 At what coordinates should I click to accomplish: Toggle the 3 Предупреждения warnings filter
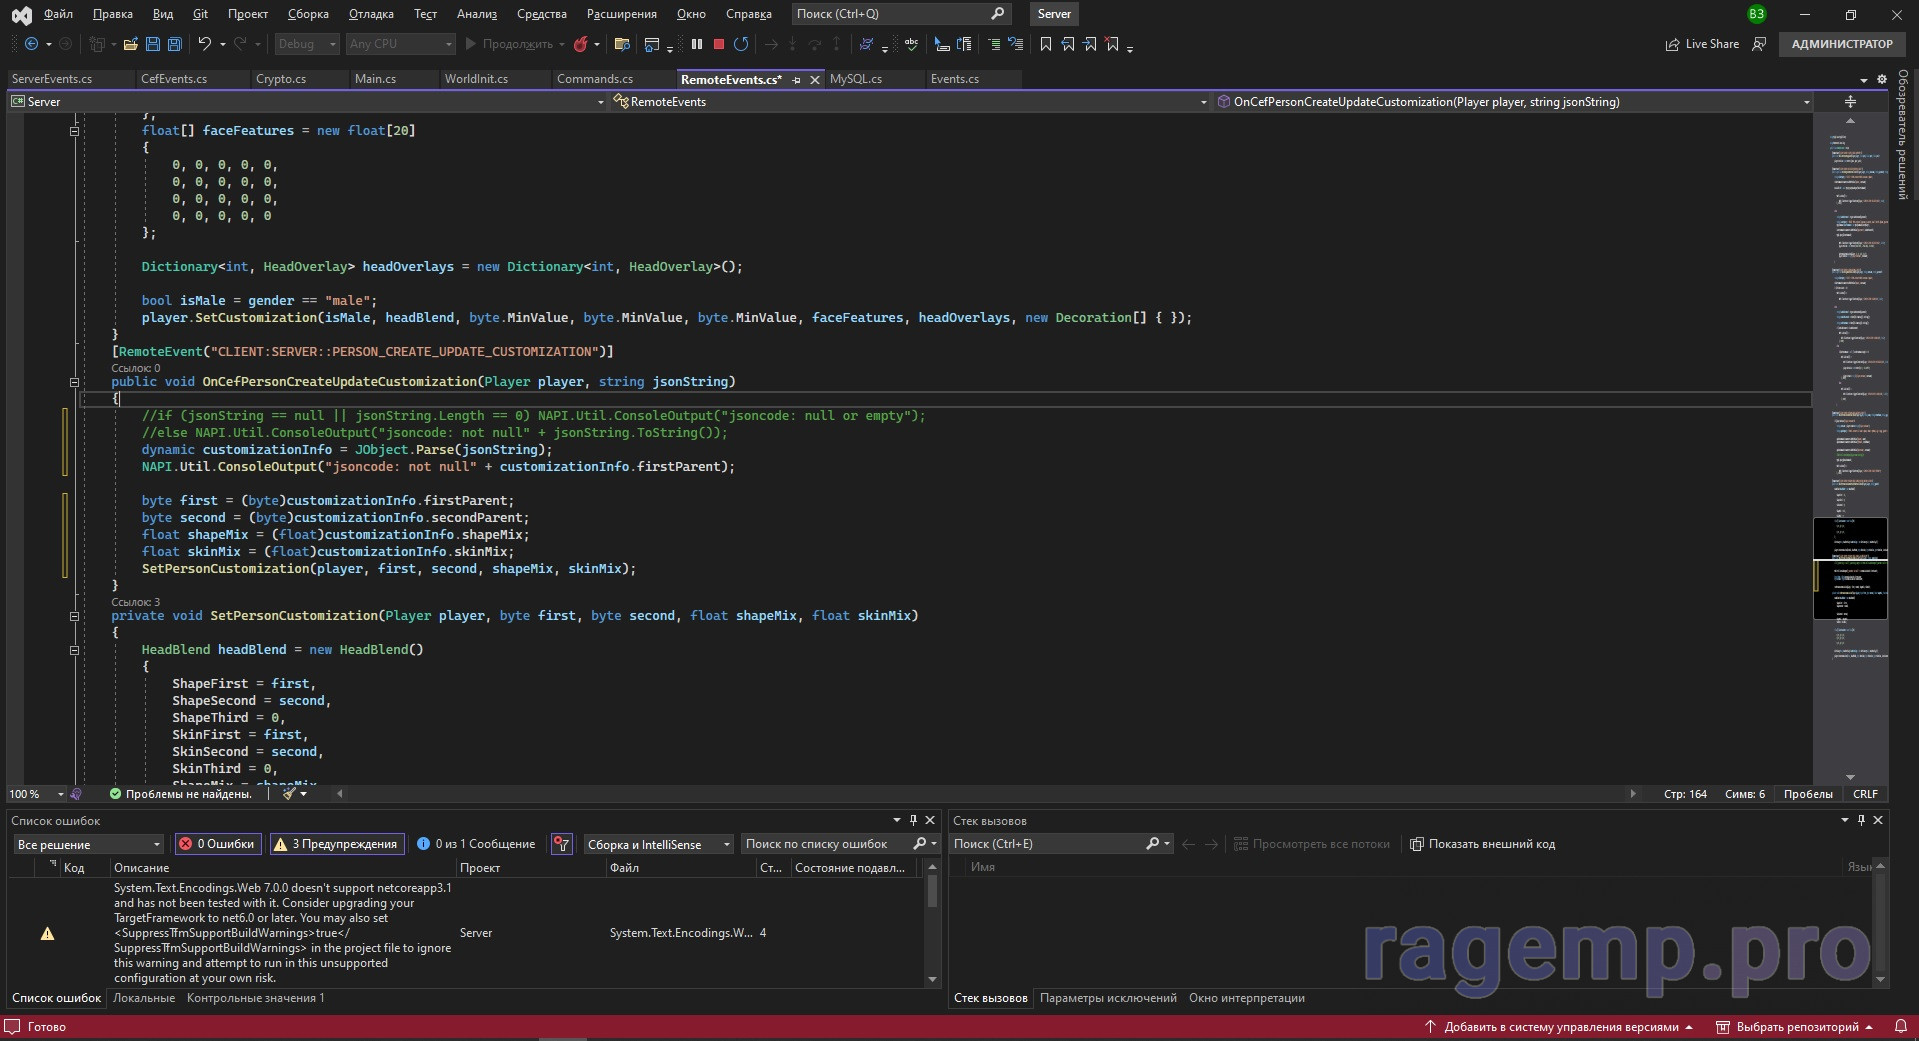[337, 844]
